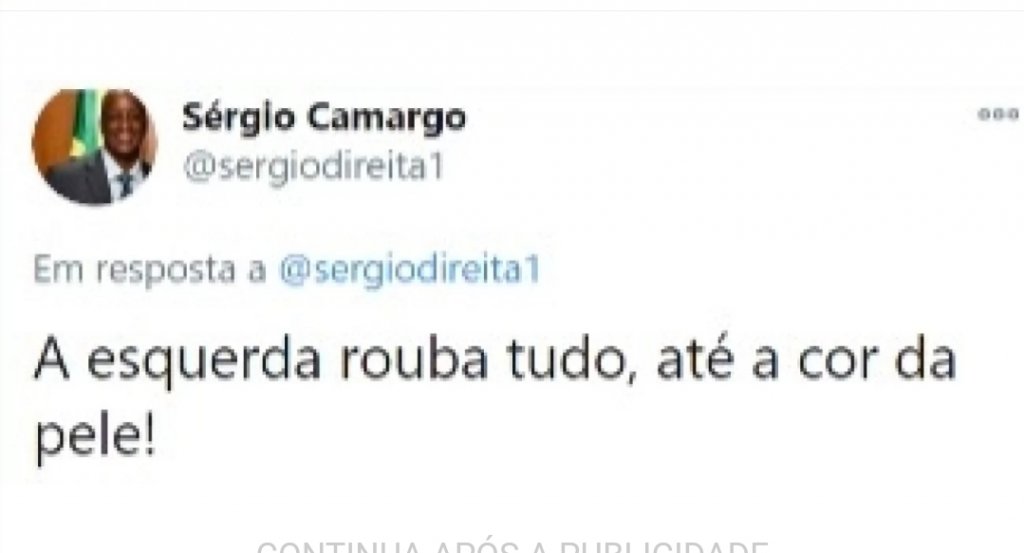Click the Brazilian flag inside the avatar
Screen dimensions: 1024x553
81,124
